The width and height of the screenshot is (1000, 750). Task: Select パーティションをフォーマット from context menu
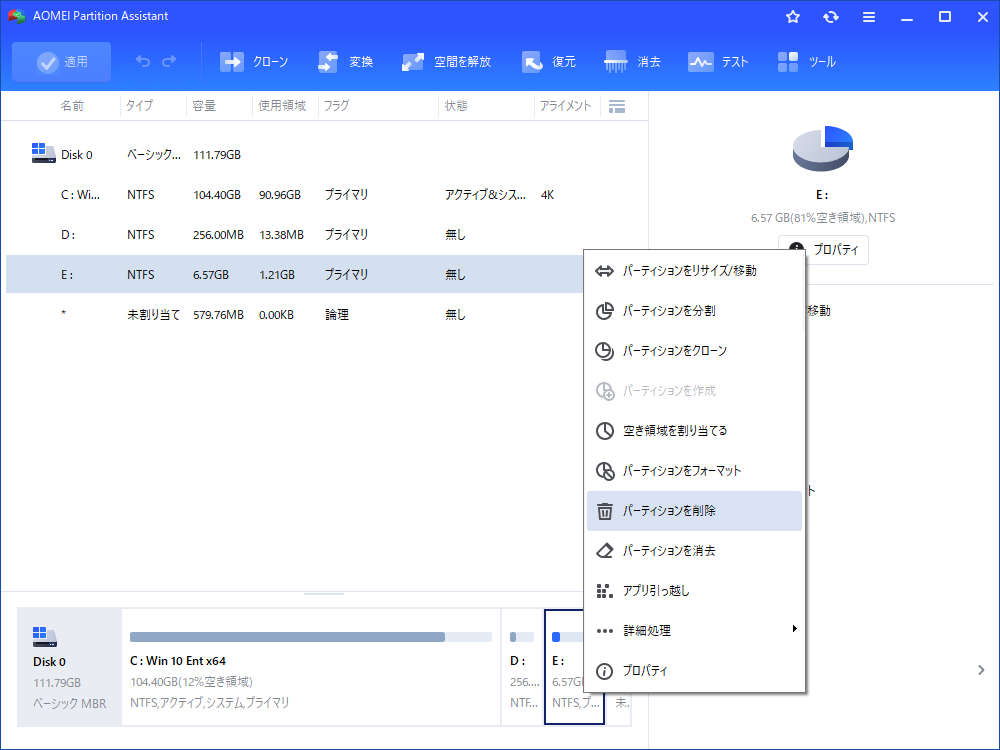[x=695, y=471]
